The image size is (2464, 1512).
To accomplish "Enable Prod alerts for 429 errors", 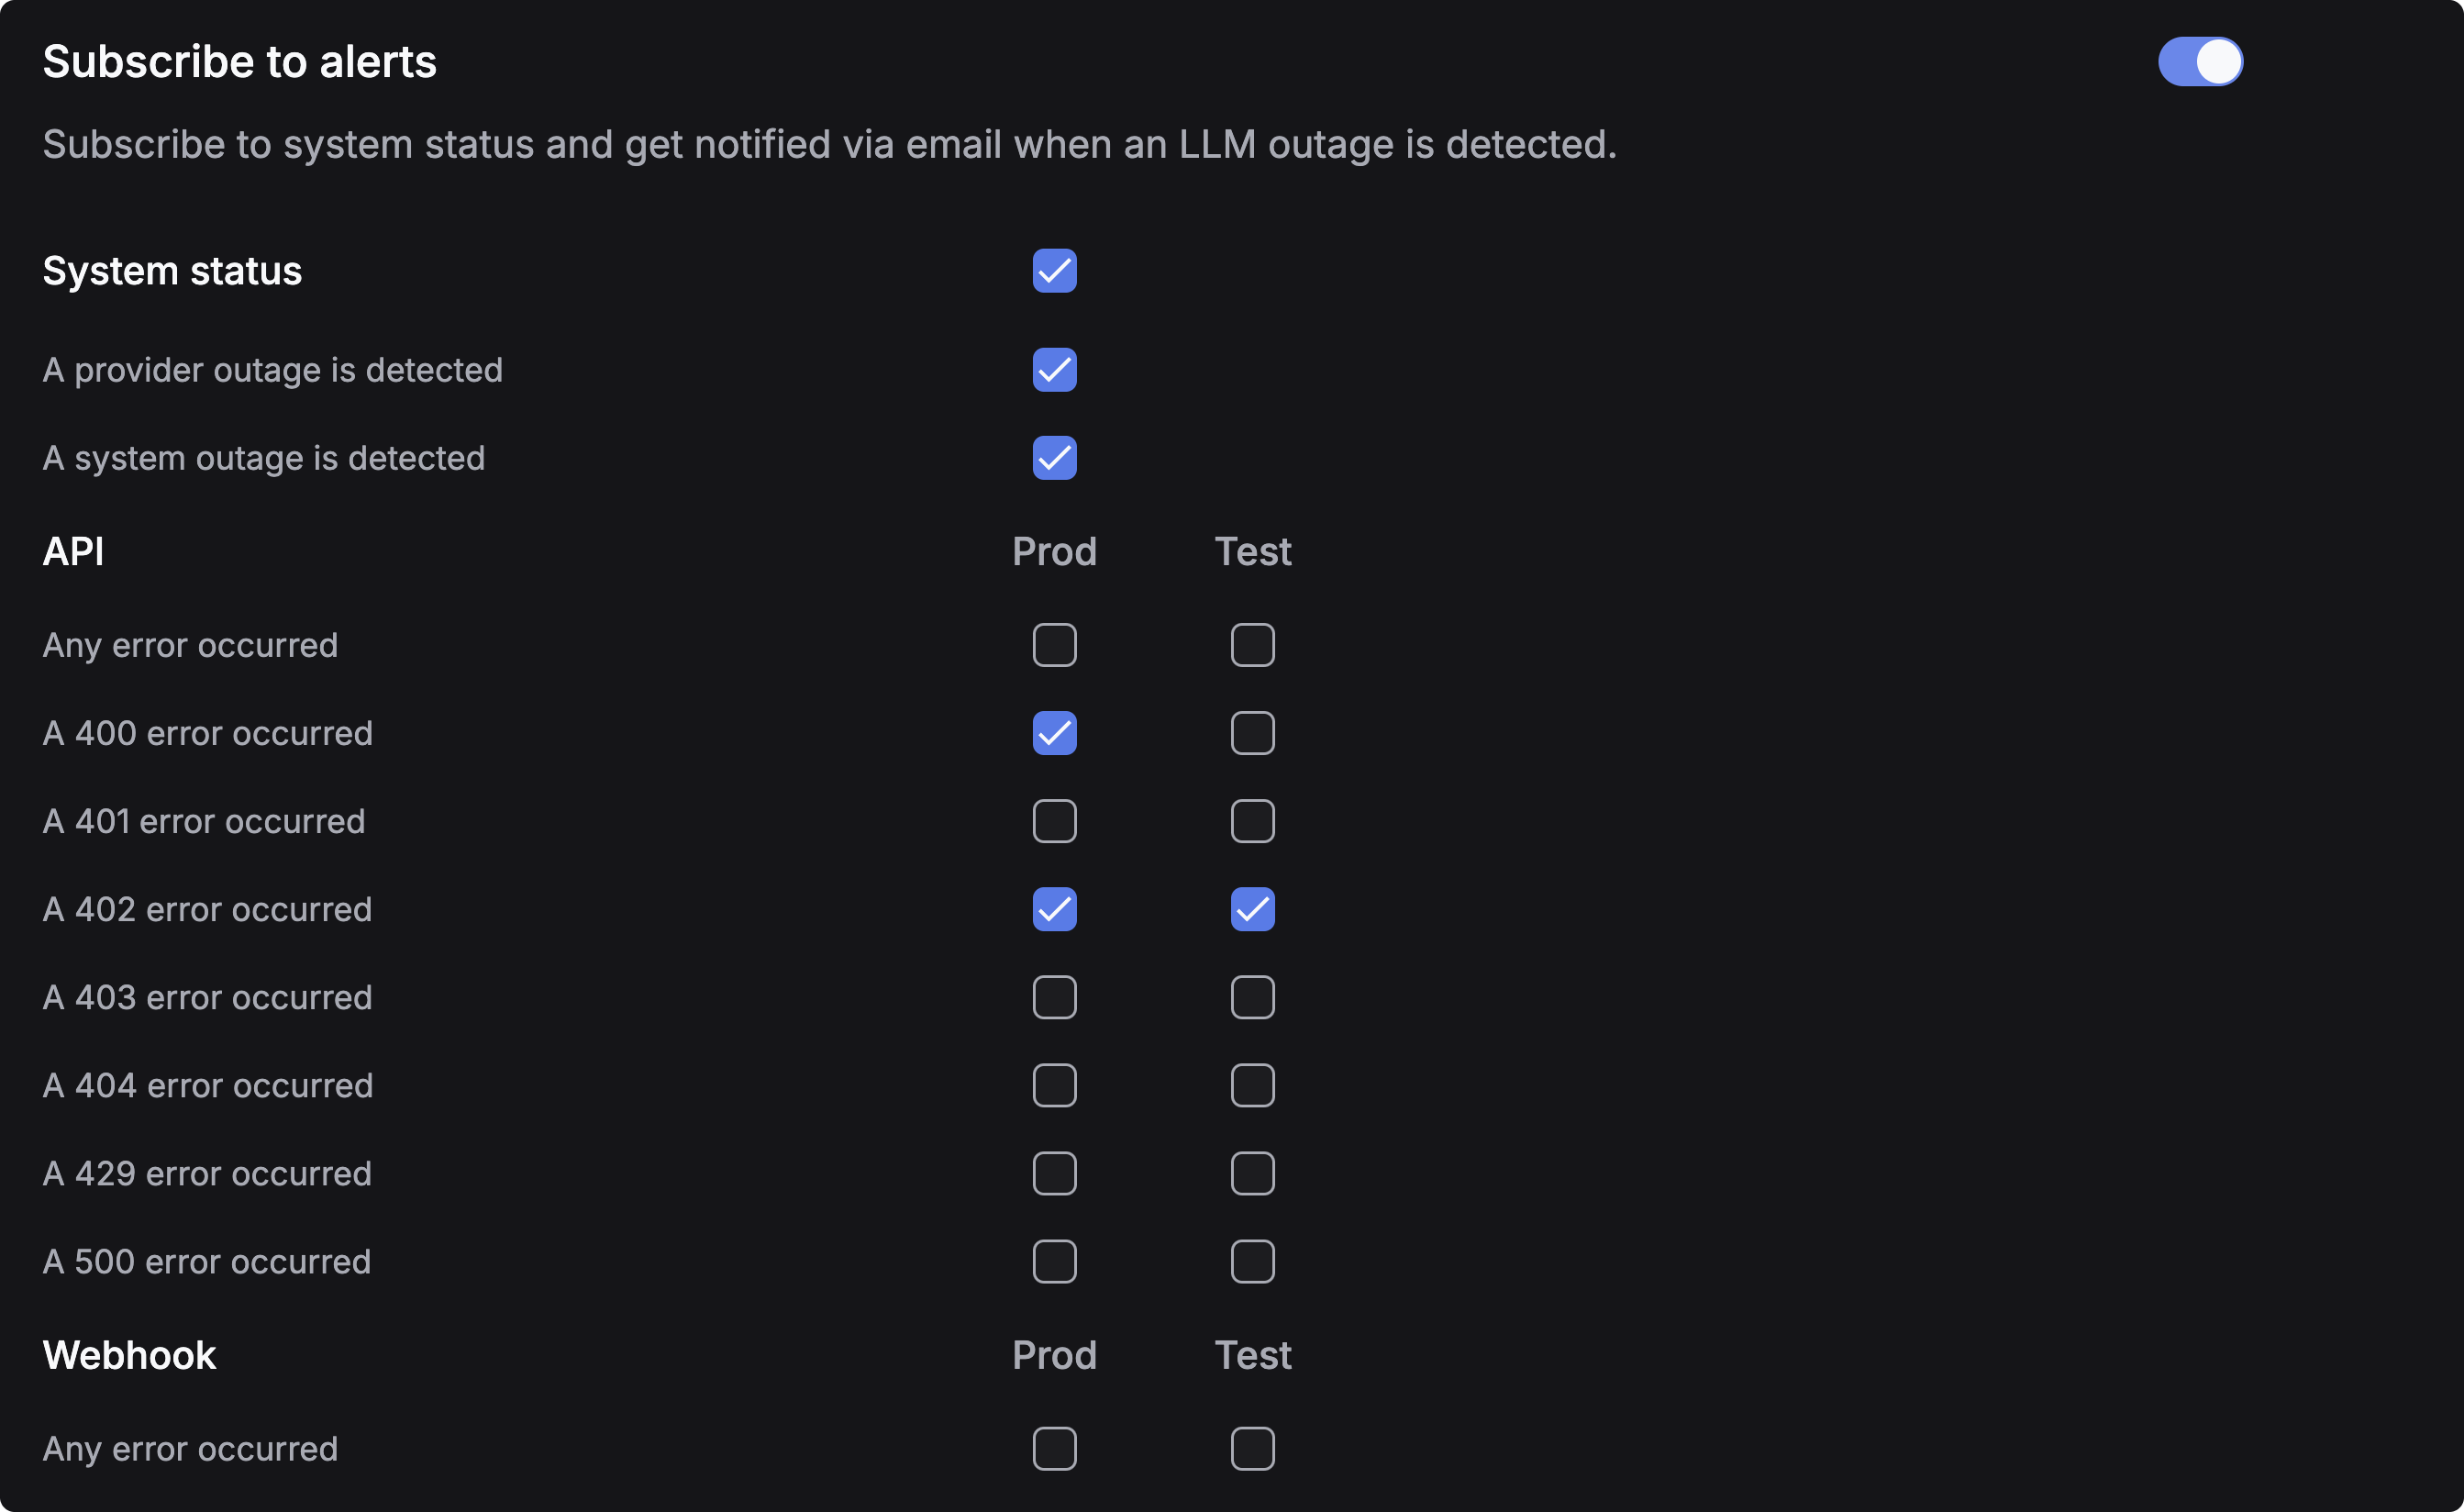I will [1054, 1173].
